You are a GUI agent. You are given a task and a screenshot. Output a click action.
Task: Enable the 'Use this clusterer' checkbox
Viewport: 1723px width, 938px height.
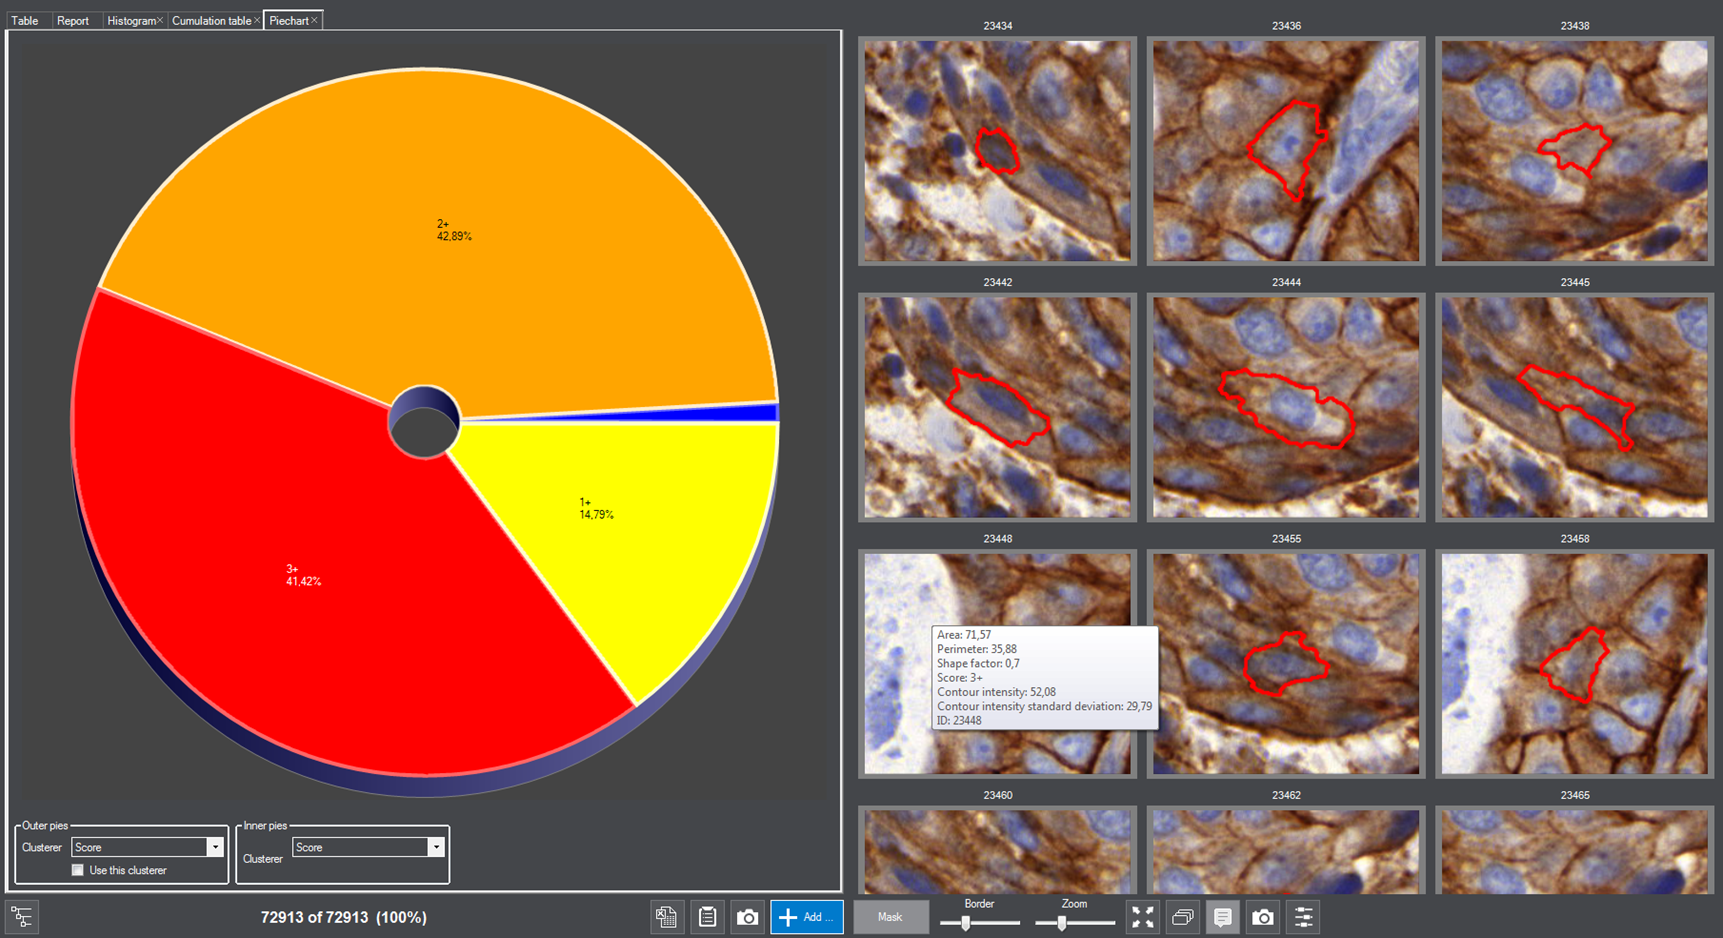tap(78, 870)
